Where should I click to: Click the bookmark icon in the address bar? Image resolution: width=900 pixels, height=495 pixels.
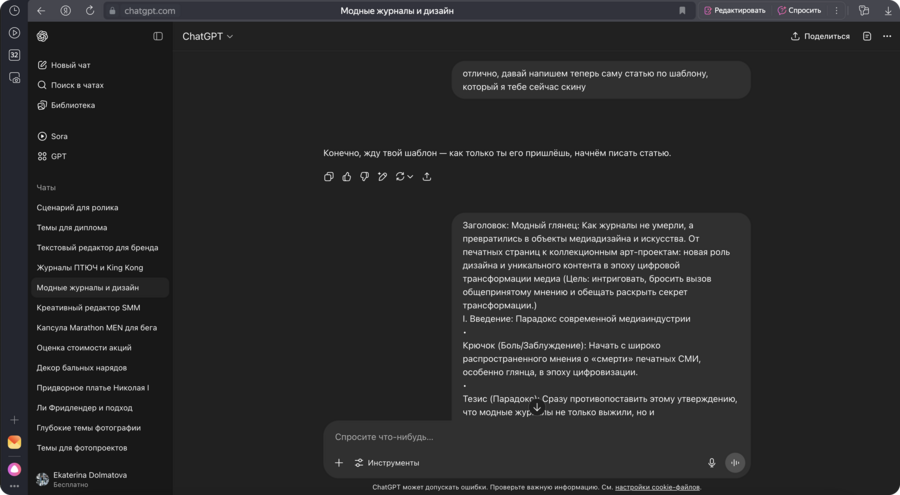tap(682, 11)
